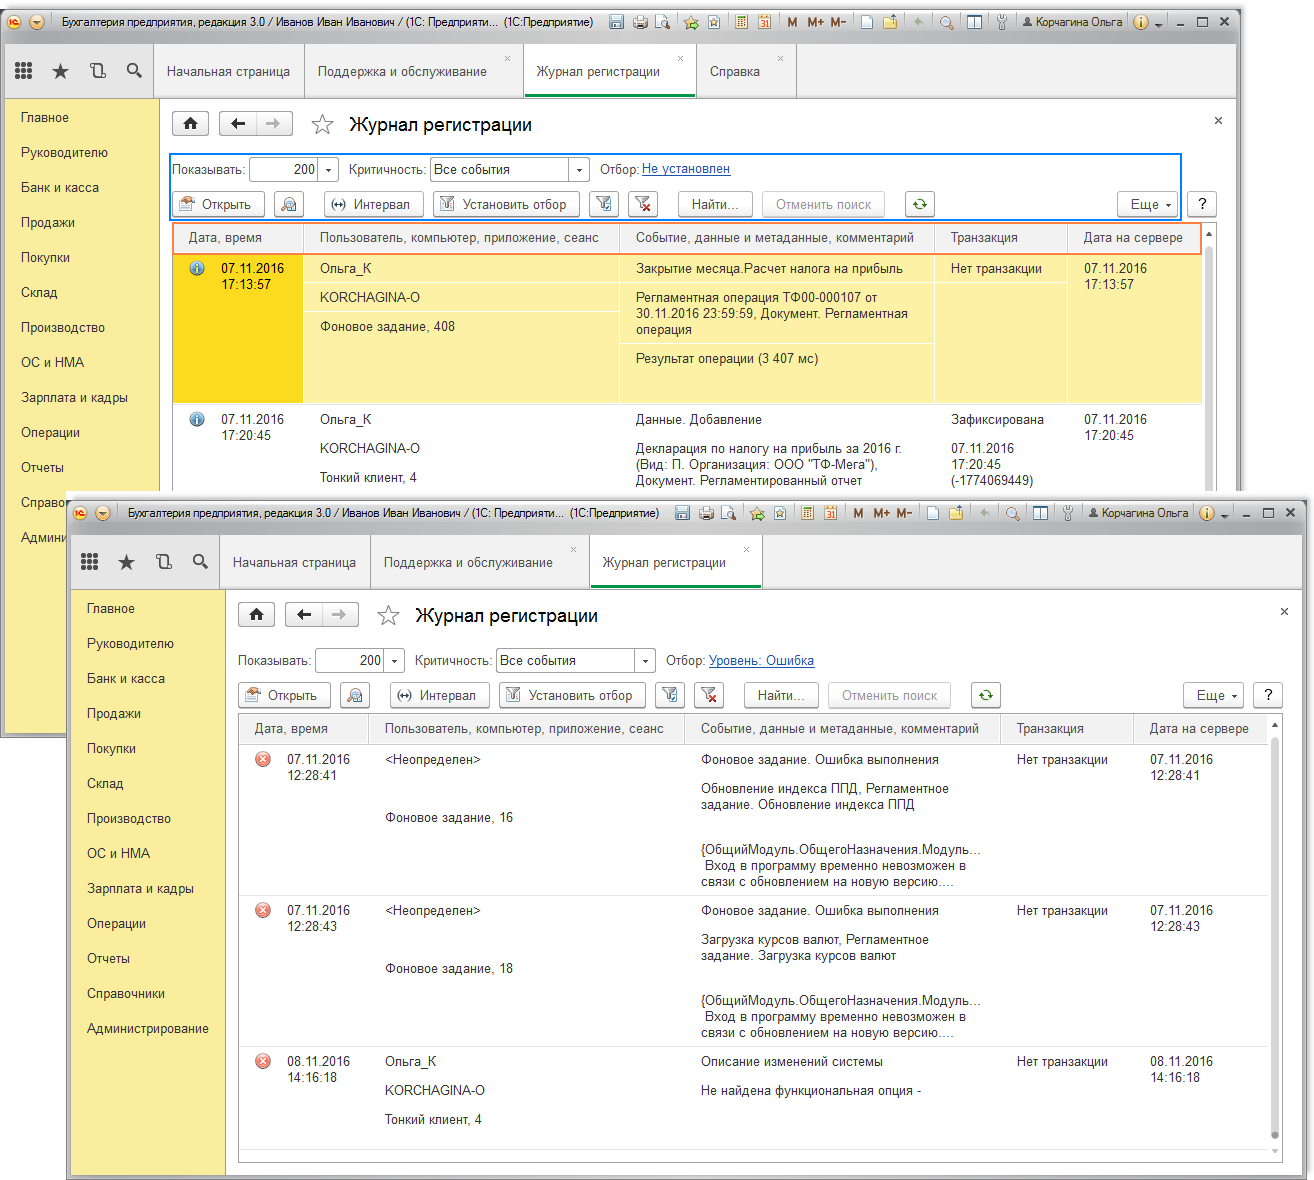Screen dimensions: 1314x1180
Task: Click the save icon in the back window title bar
Action: pos(616,22)
